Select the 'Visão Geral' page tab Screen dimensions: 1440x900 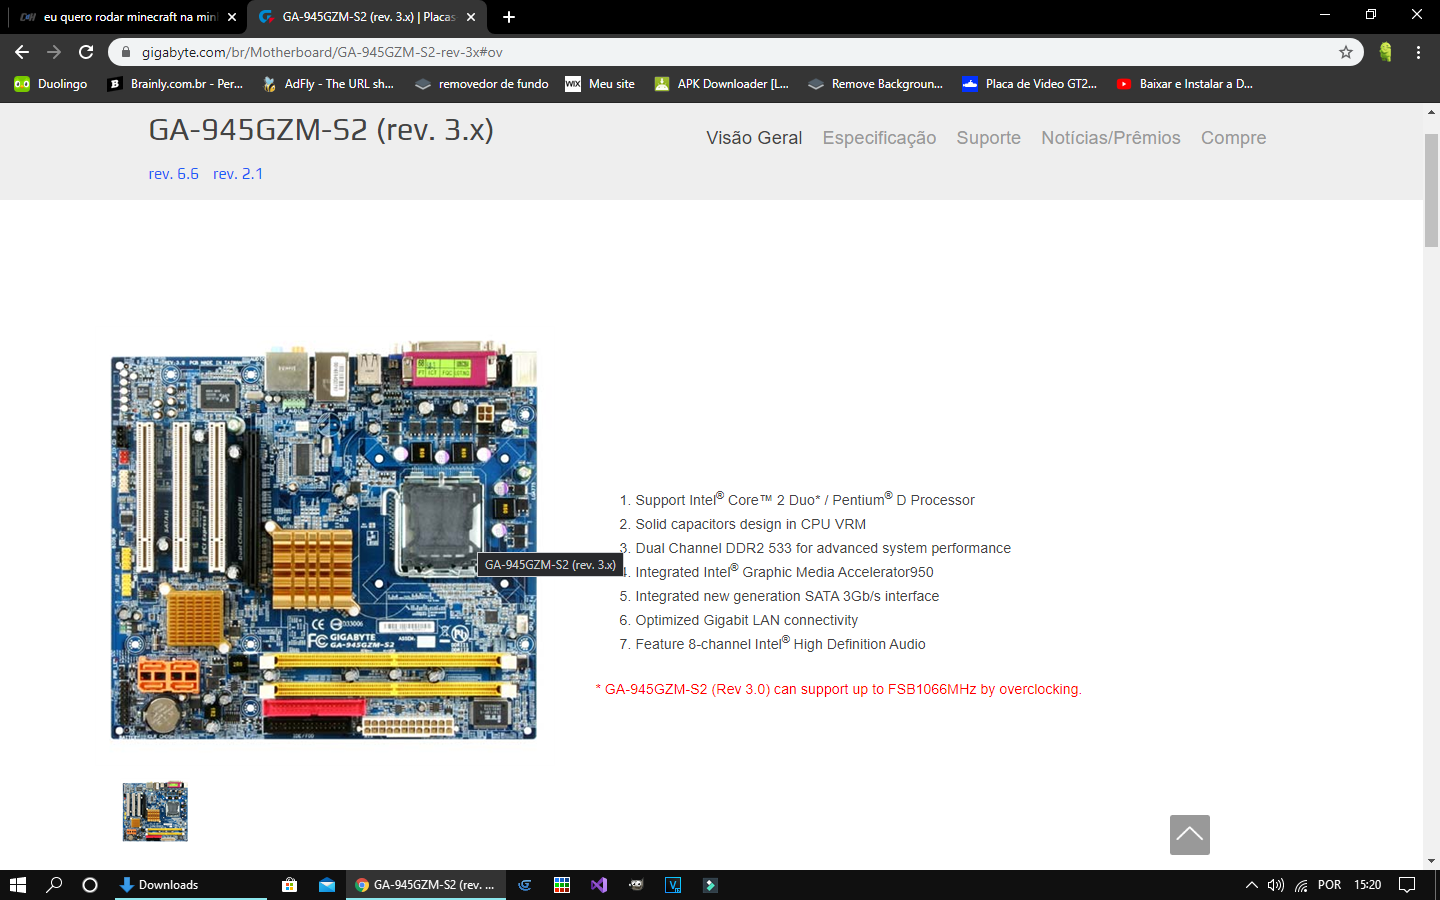pyautogui.click(x=754, y=138)
